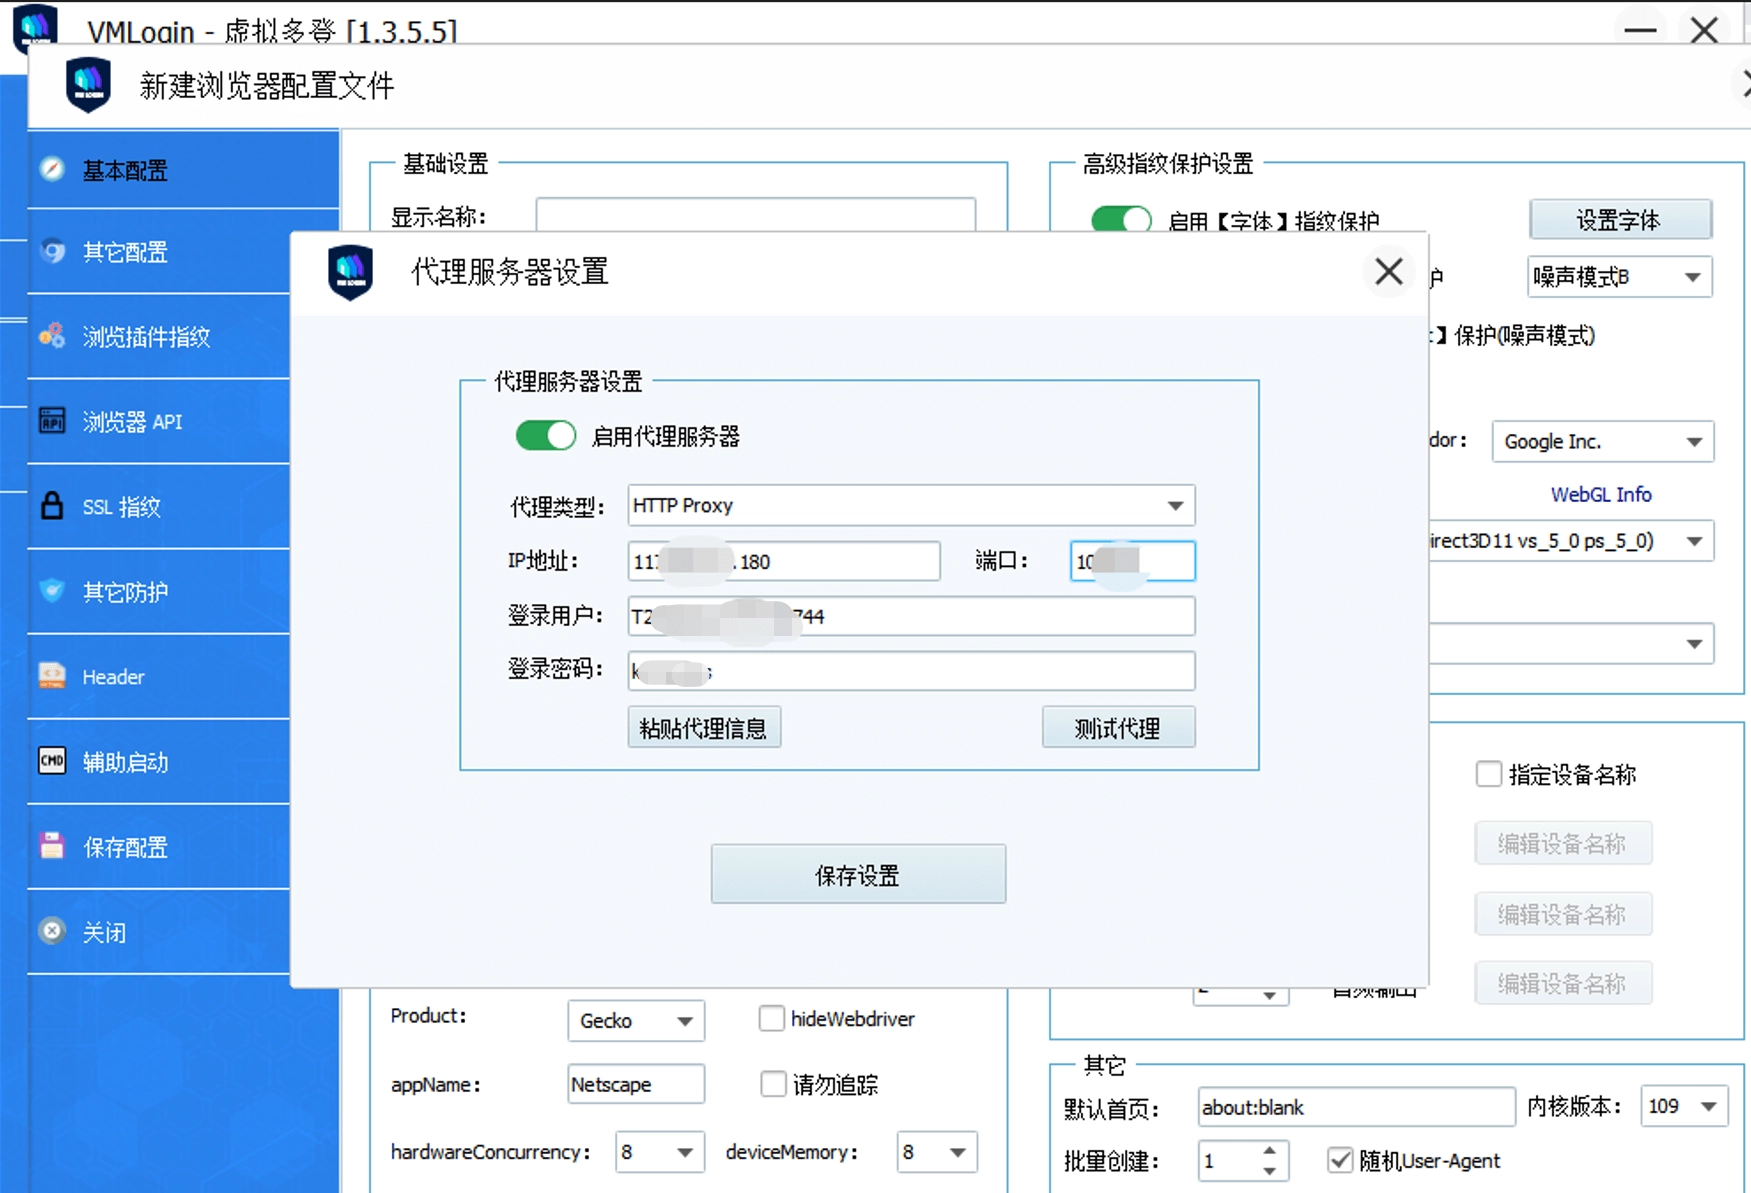Image resolution: width=1751 pixels, height=1193 pixels.
Task: Click the 保存设置 button
Action: click(x=858, y=875)
